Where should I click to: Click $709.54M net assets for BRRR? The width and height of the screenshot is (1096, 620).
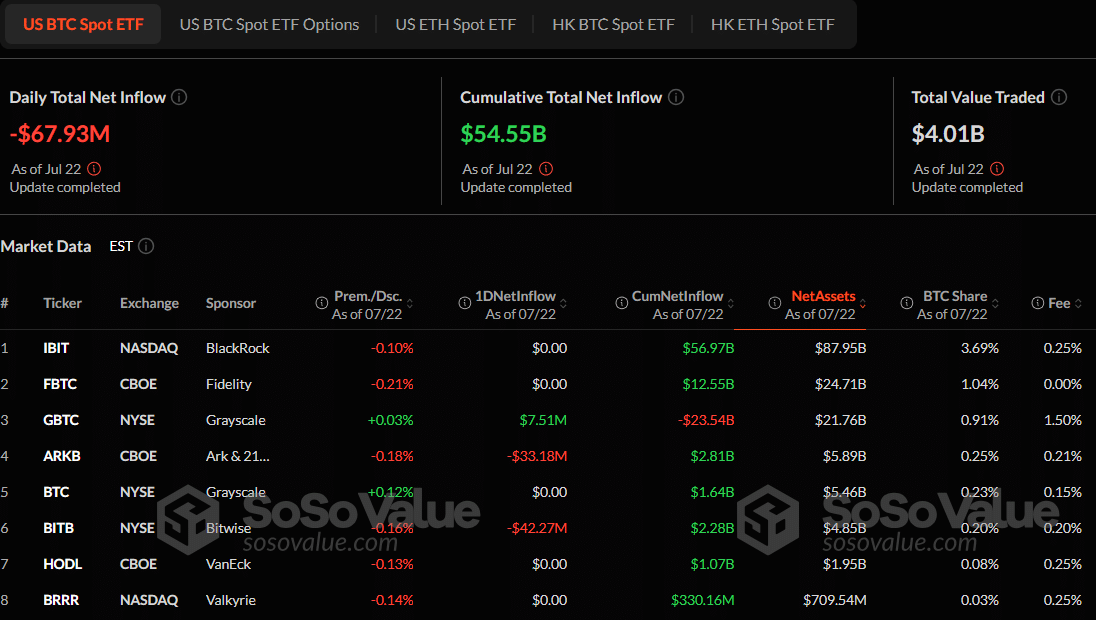coord(835,600)
